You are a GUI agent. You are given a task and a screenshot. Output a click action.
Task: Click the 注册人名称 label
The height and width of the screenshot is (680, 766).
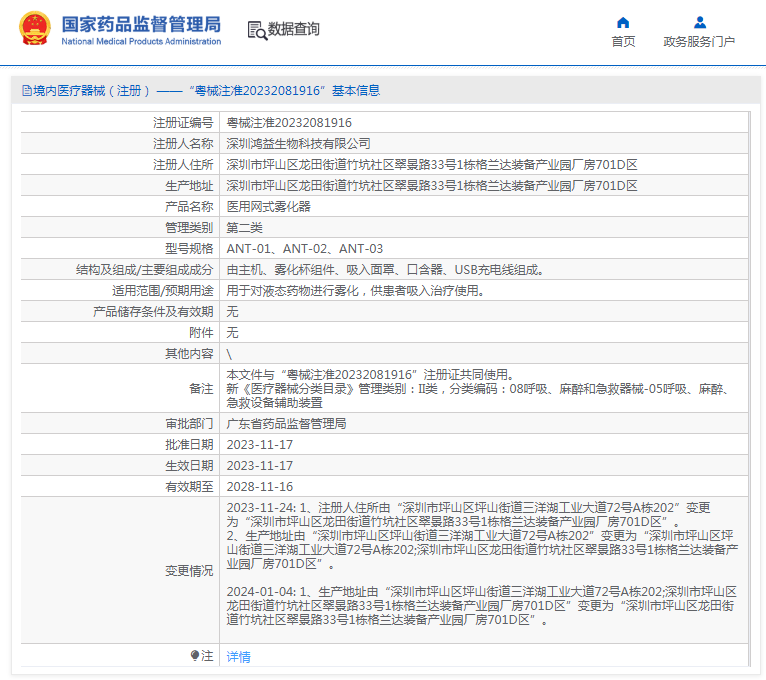[x=183, y=144]
